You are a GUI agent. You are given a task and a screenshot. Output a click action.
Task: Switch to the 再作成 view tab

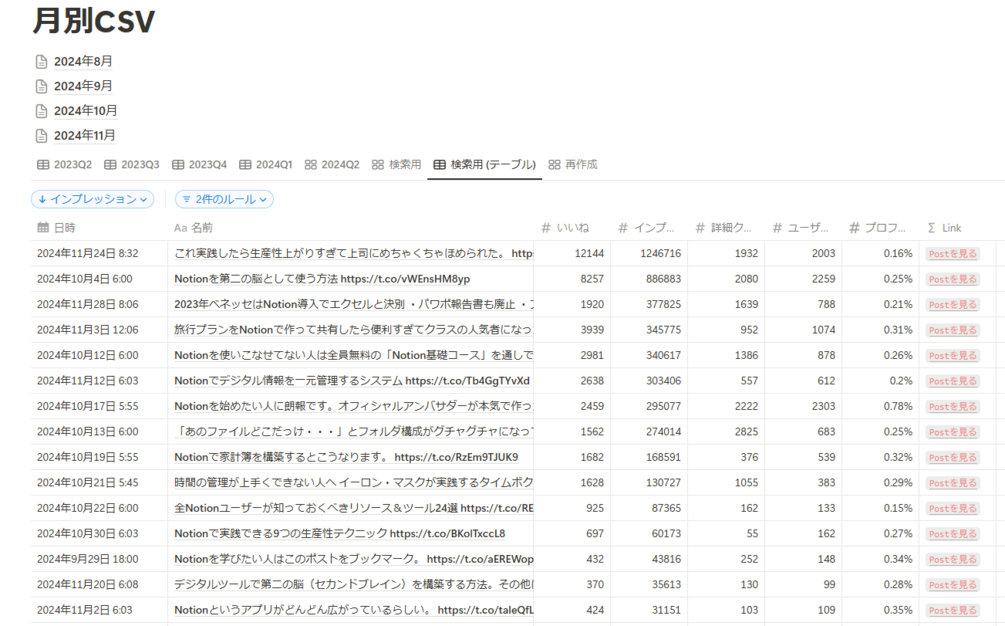tap(573, 165)
